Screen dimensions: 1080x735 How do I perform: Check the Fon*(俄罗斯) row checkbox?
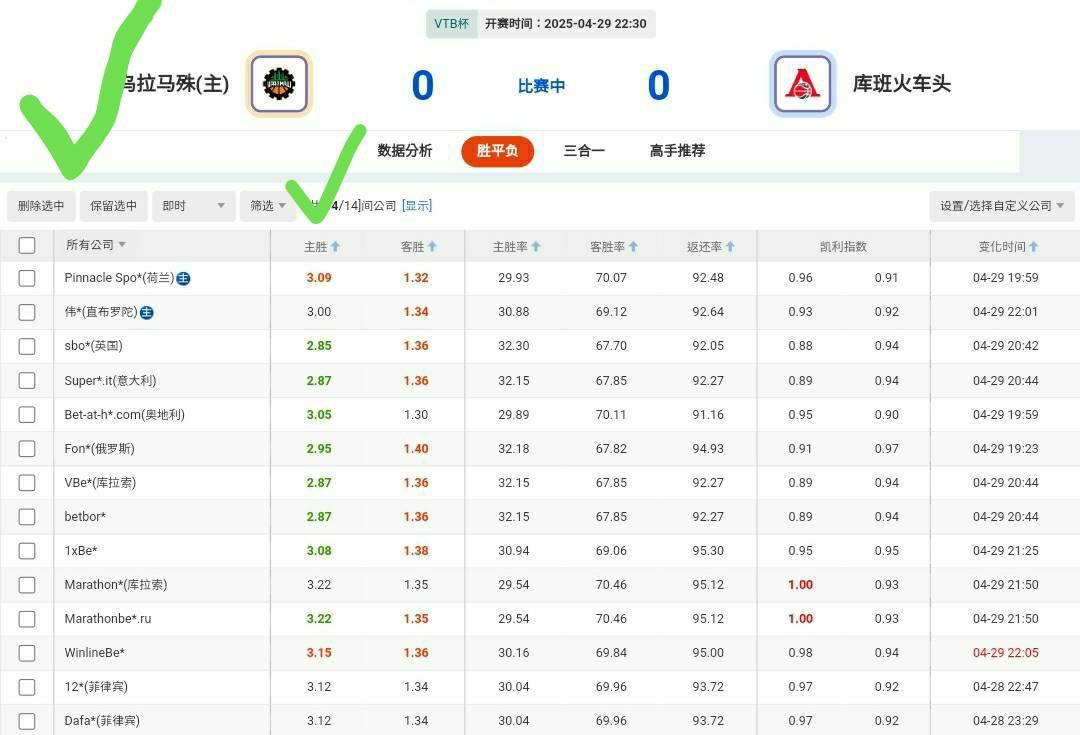tap(27, 448)
